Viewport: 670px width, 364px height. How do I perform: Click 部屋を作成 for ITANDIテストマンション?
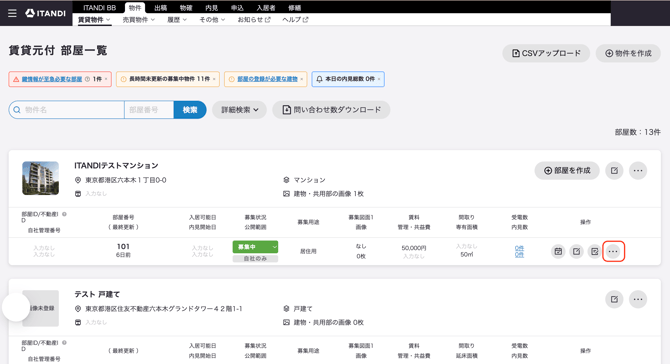(x=567, y=170)
